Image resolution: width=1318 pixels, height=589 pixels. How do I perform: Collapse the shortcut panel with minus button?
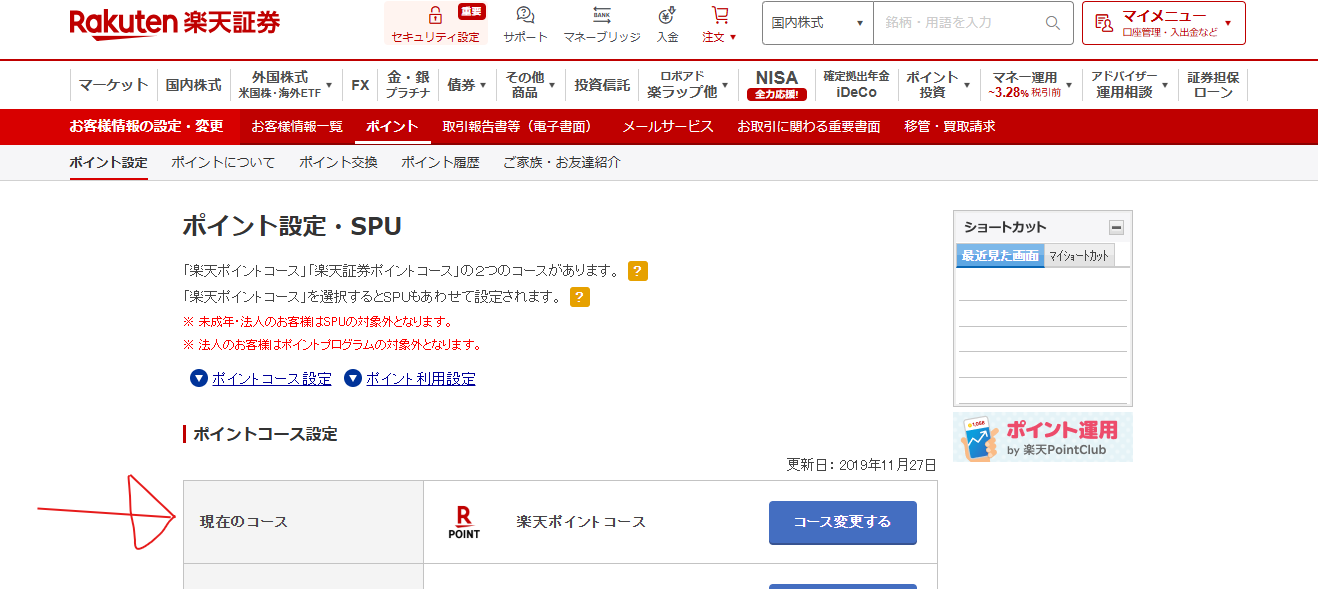click(x=1116, y=227)
